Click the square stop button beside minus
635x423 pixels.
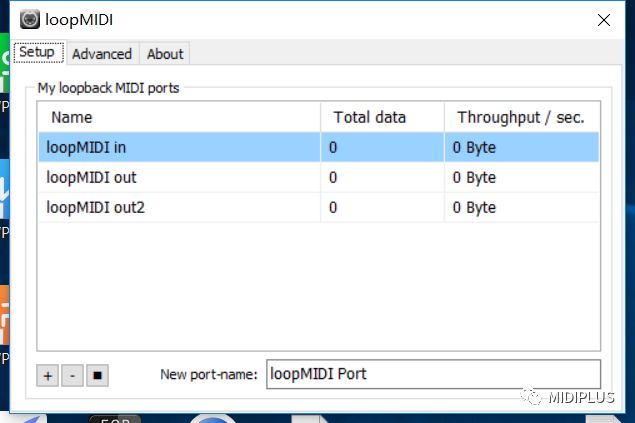click(97, 375)
